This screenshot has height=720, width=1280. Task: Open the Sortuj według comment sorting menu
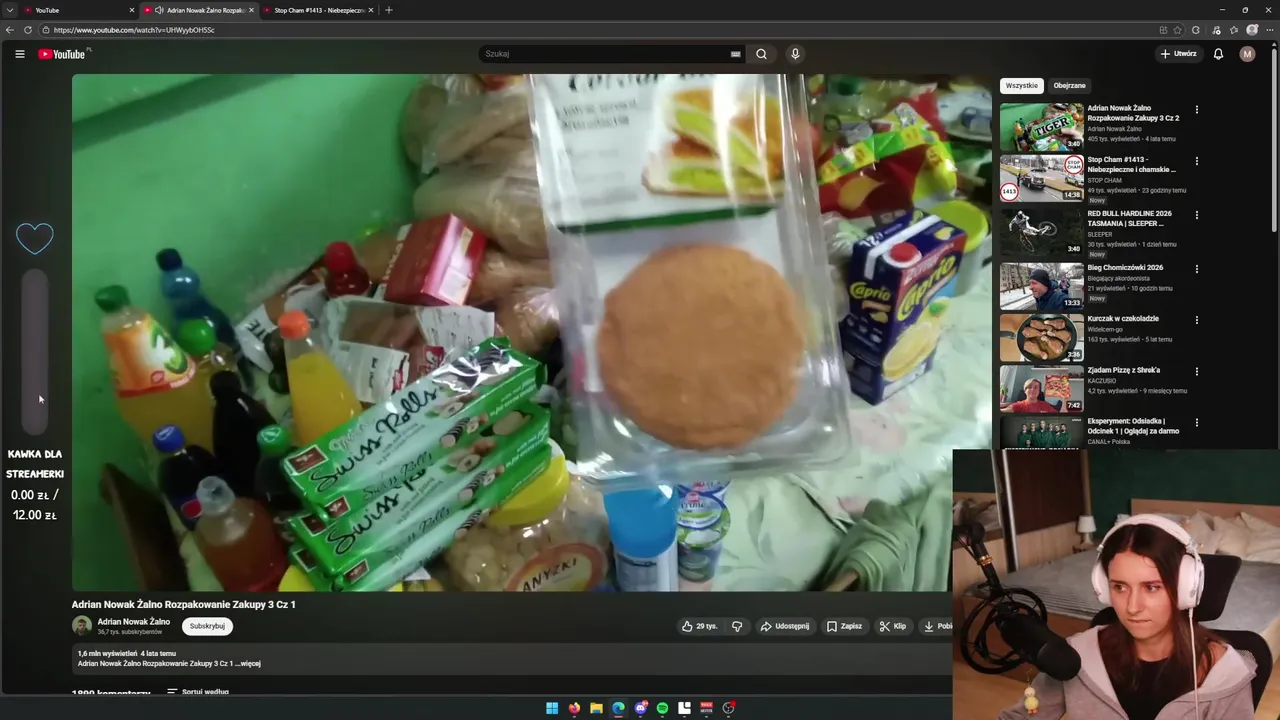198,692
